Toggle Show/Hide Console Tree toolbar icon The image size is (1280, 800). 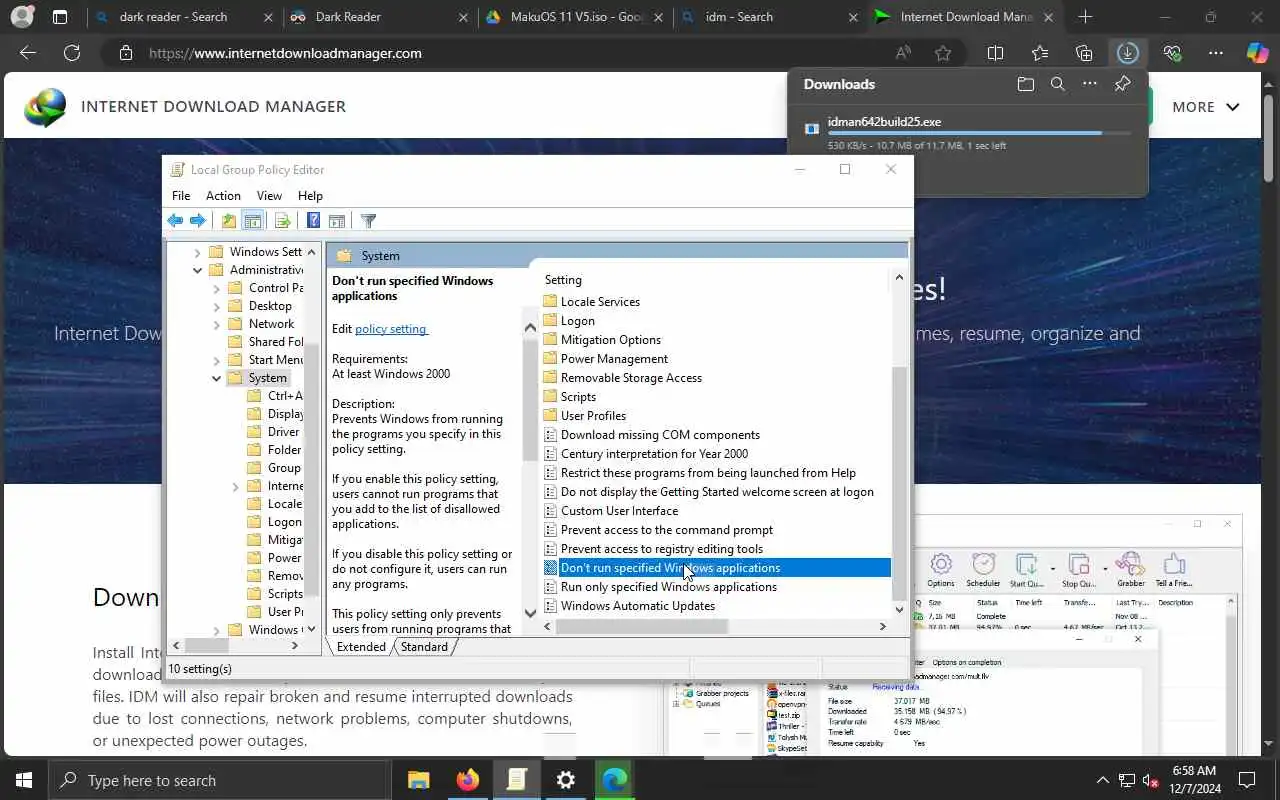pos(253,221)
